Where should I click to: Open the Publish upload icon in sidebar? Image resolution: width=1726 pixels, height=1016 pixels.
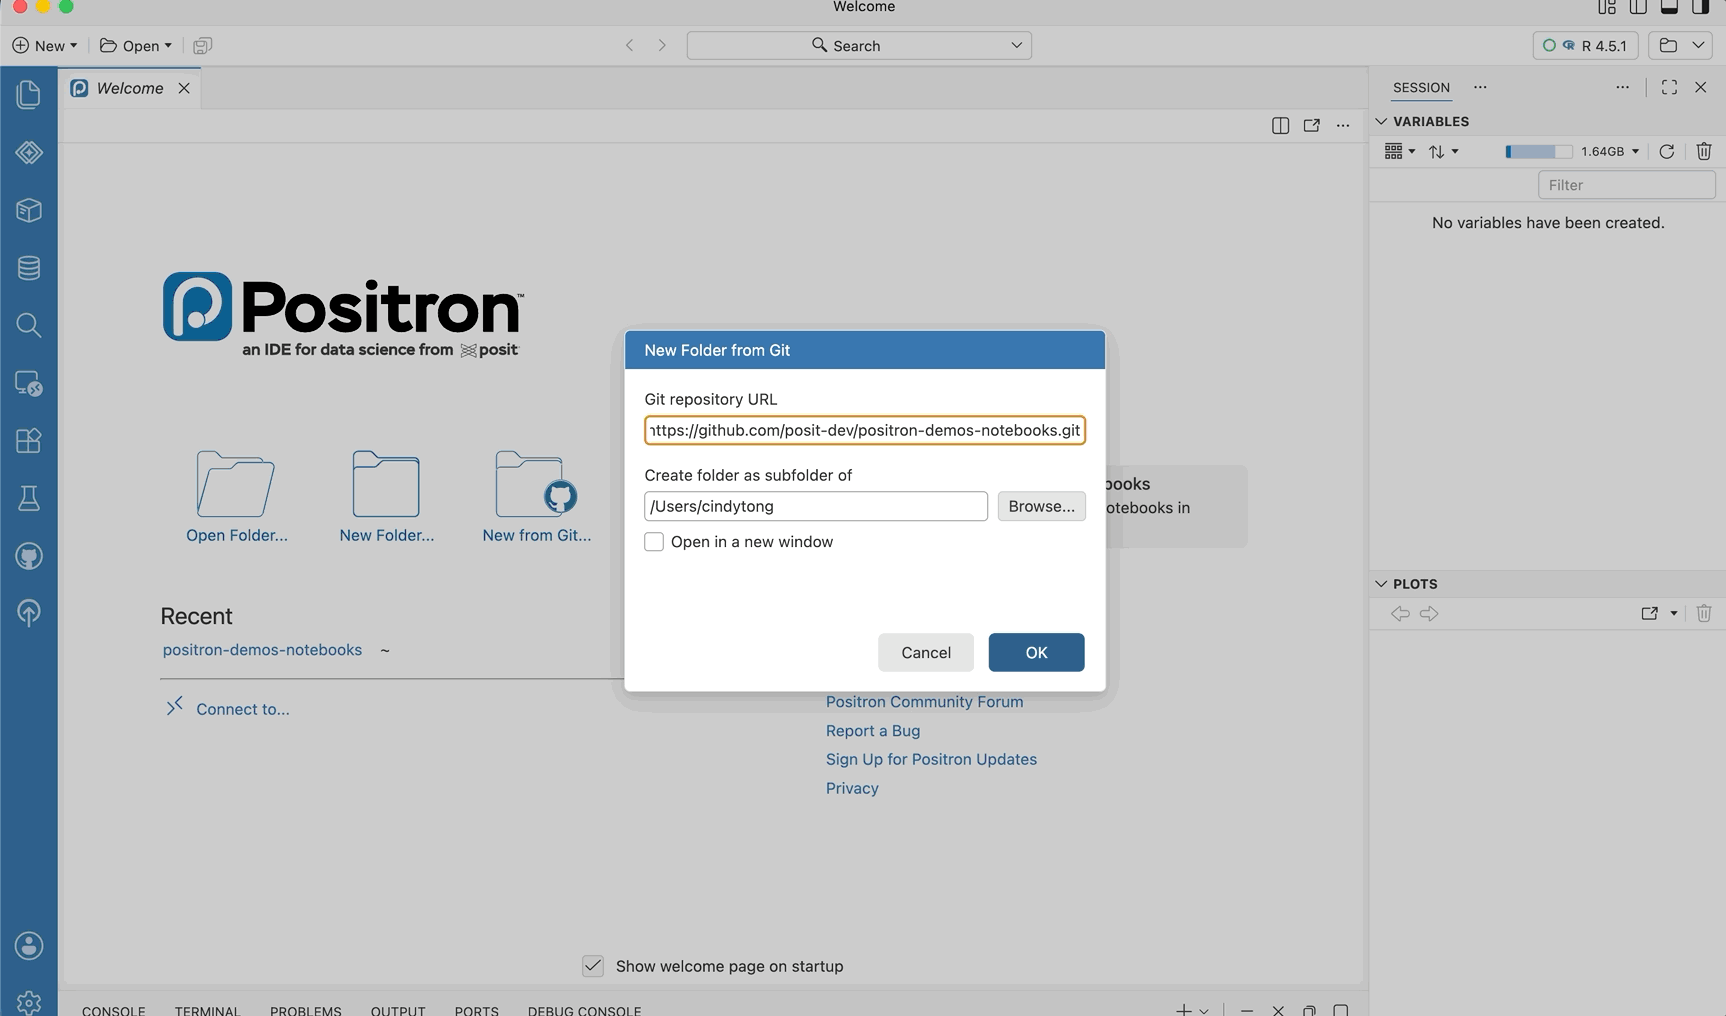tap(29, 613)
